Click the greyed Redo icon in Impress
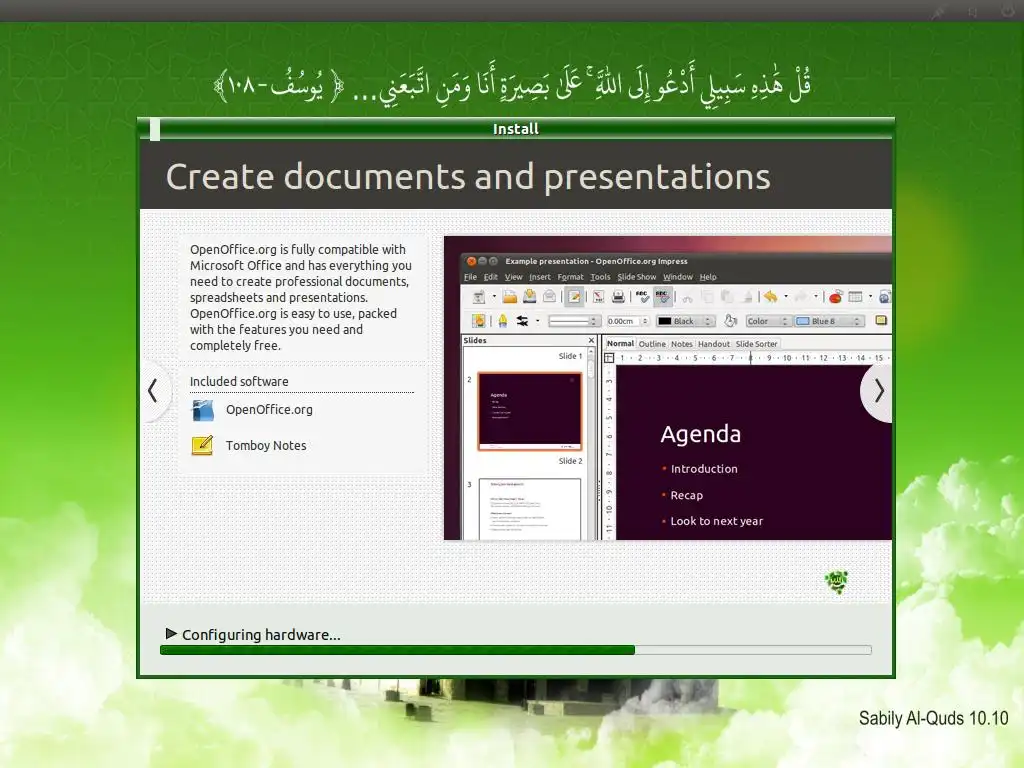This screenshot has width=1024, height=768. (x=801, y=297)
